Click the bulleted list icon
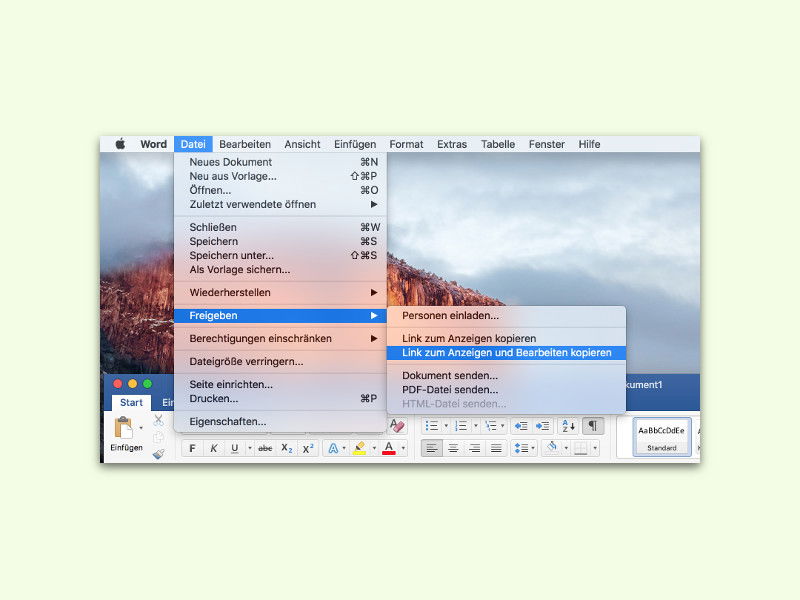 coord(432,426)
